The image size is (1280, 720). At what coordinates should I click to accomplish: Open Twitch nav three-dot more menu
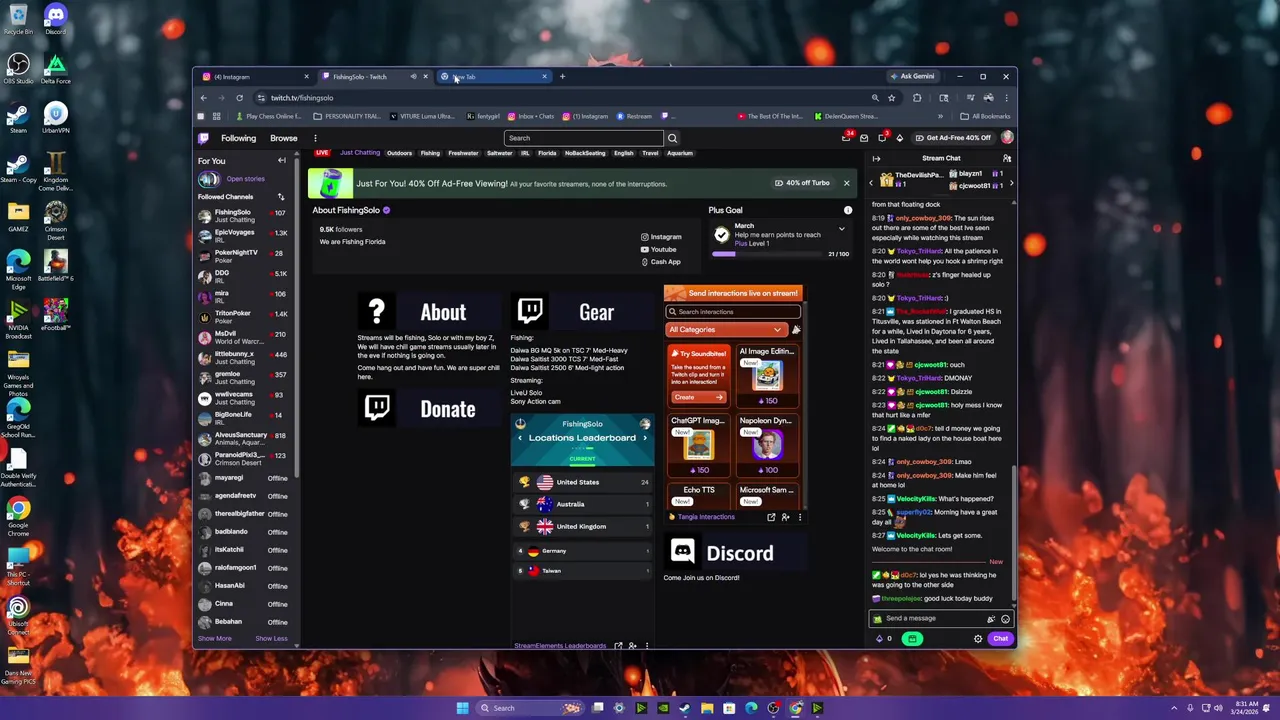(315, 138)
